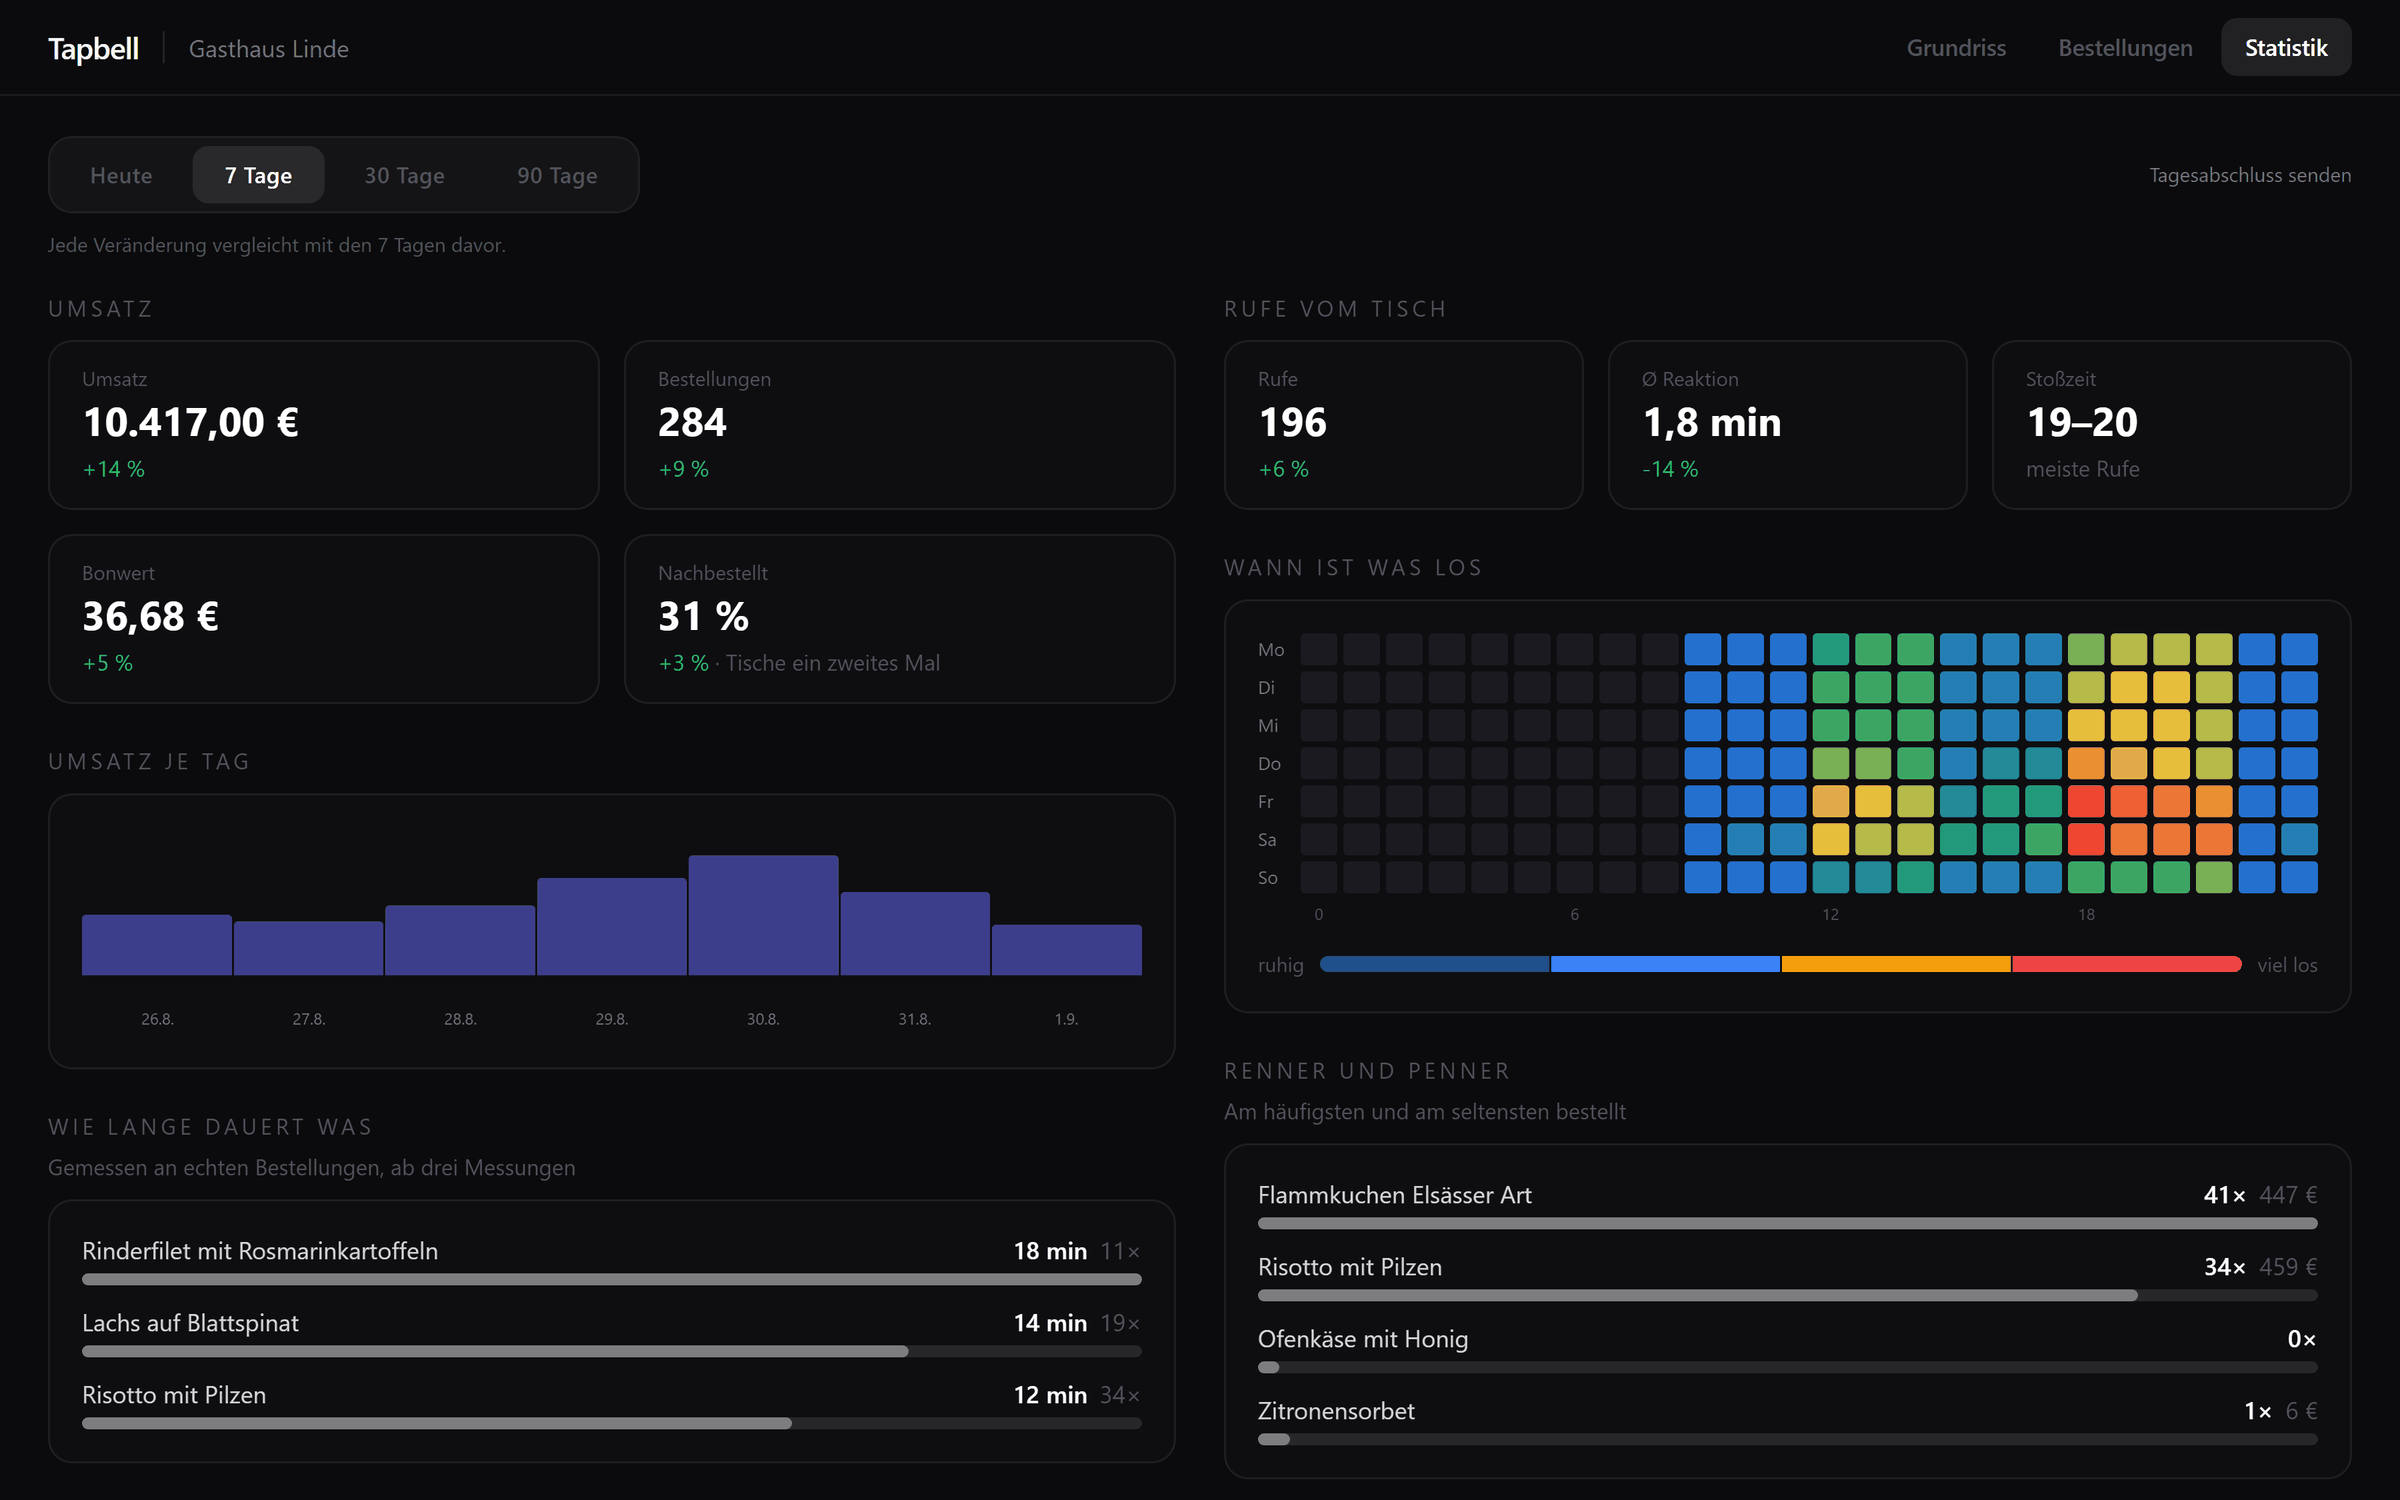Click the Tagesabschluss senden link
2400x1500 pixels.
pos(2250,175)
